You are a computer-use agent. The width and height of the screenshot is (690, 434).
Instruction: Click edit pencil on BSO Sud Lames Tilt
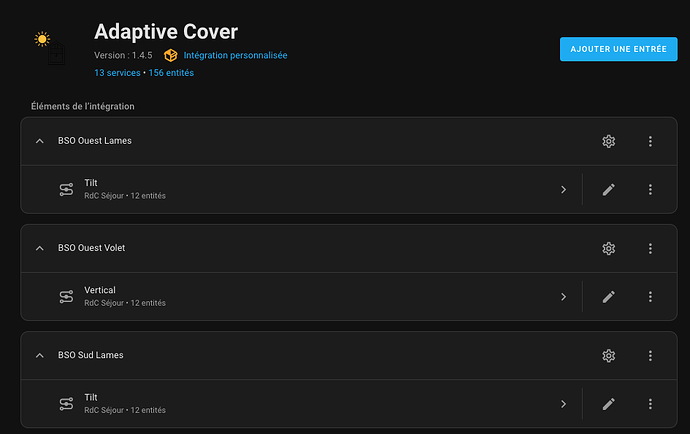(609, 404)
